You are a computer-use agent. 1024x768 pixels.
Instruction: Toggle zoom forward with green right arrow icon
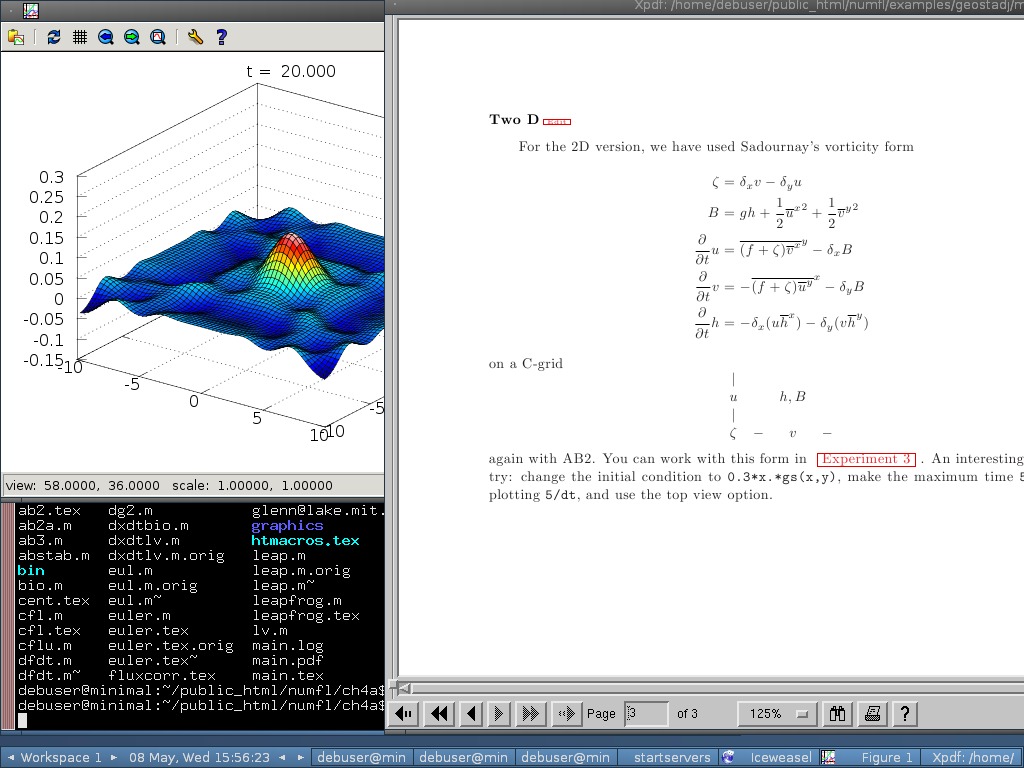[x=131, y=37]
